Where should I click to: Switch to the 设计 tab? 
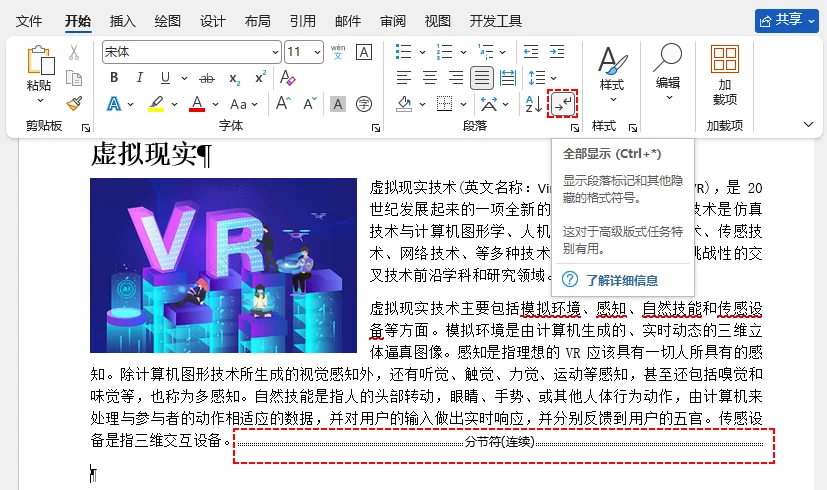(213, 21)
